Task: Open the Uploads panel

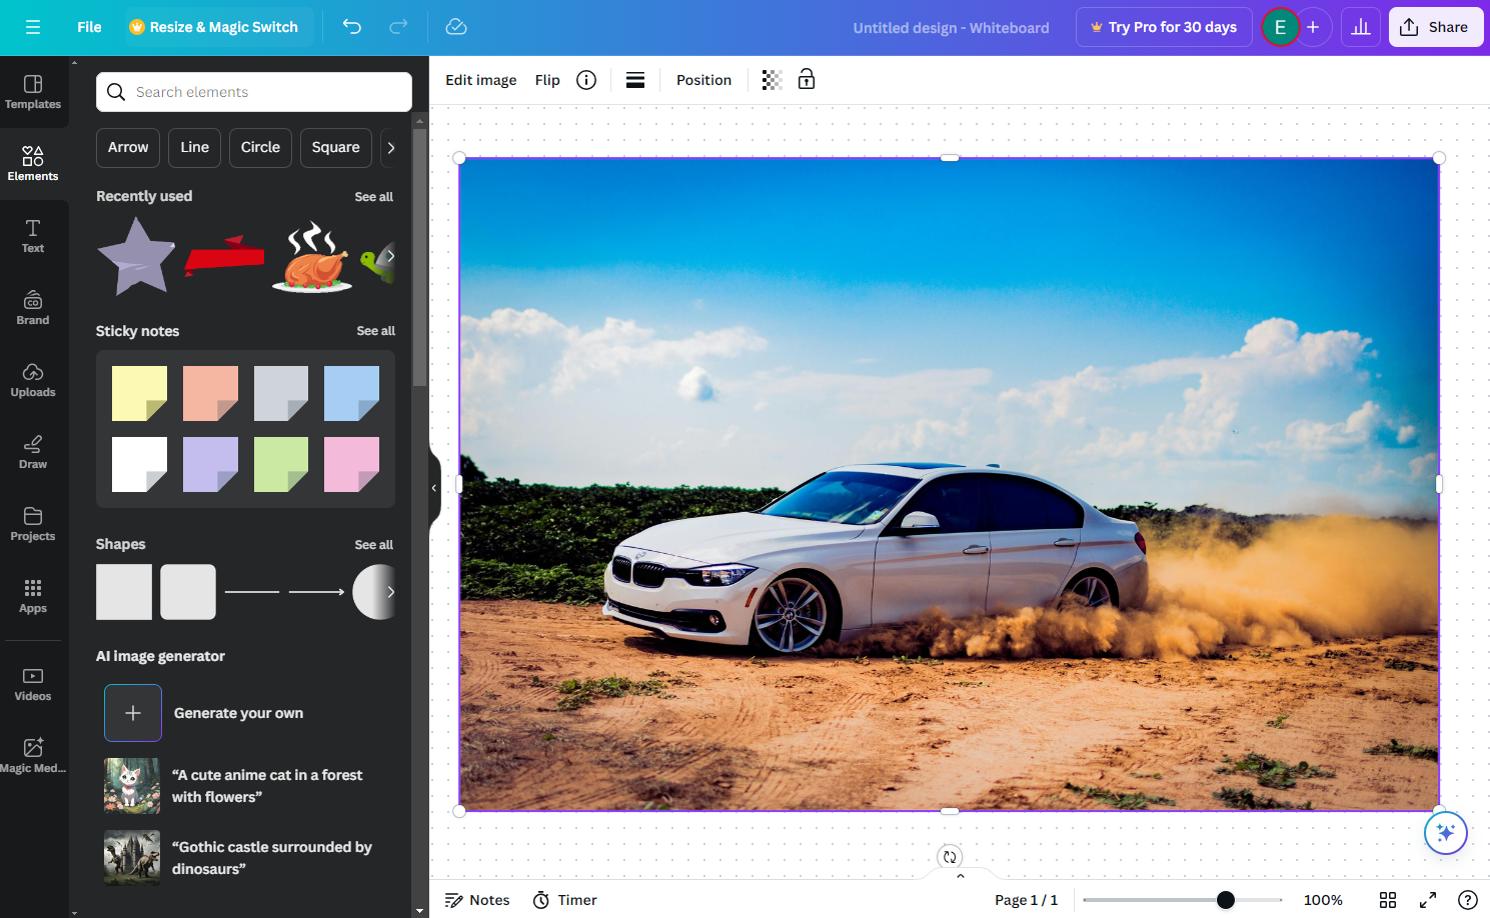Action: pos(33,380)
